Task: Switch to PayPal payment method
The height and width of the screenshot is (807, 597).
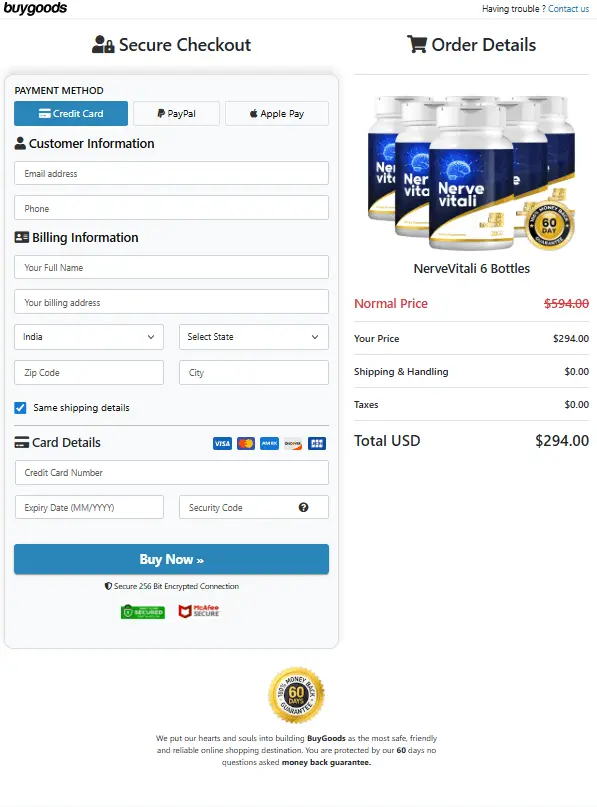Action: [177, 113]
